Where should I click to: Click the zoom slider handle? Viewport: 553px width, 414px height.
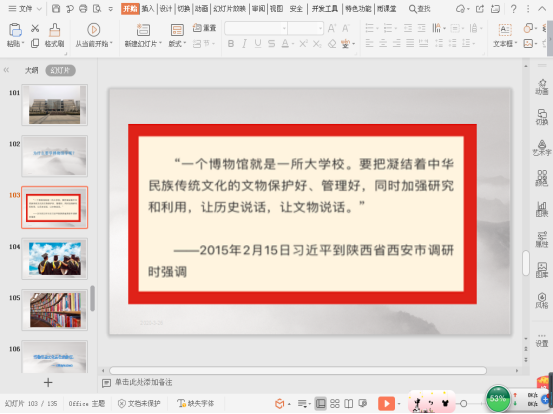click(x=463, y=403)
